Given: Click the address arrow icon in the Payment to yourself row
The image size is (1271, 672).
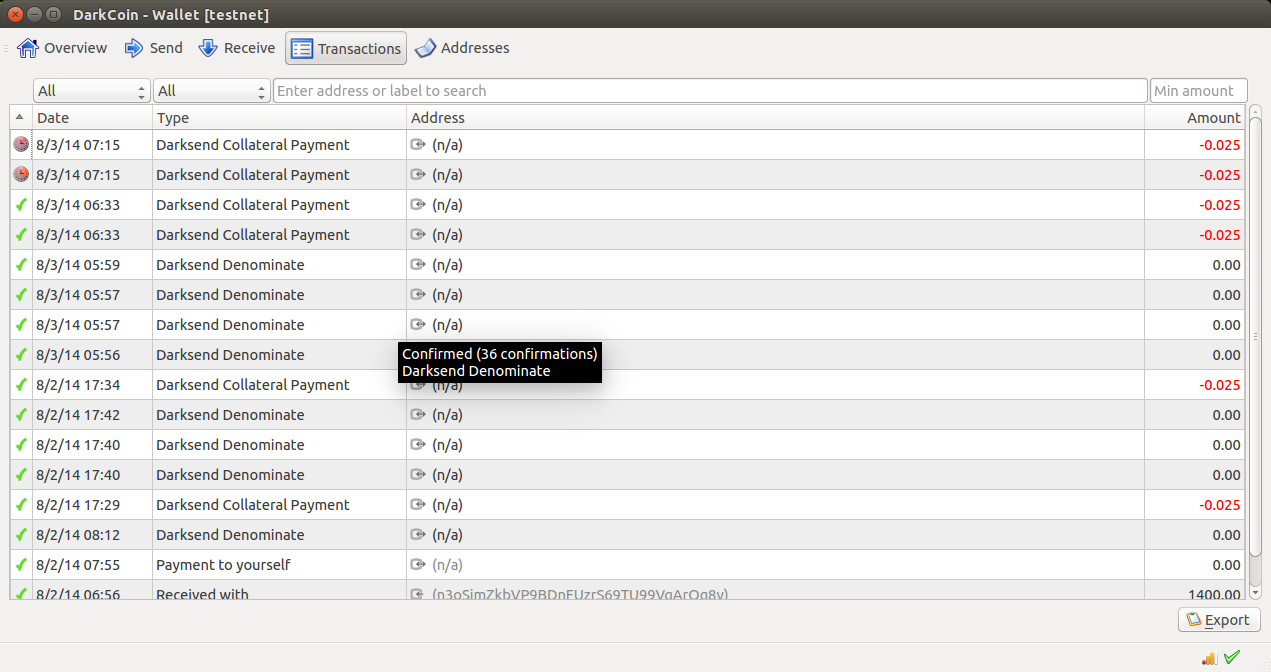Looking at the screenshot, I should coord(419,565).
